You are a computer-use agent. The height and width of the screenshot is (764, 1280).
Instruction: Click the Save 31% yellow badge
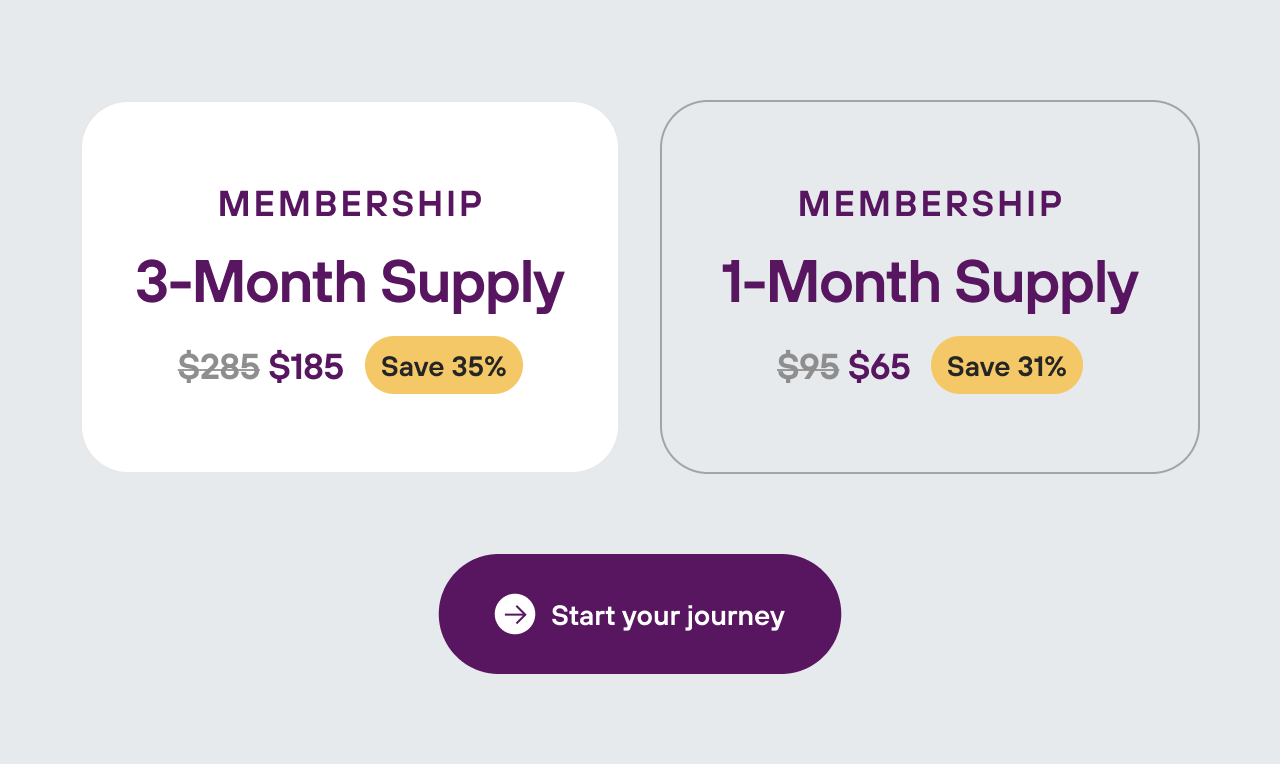[1007, 366]
